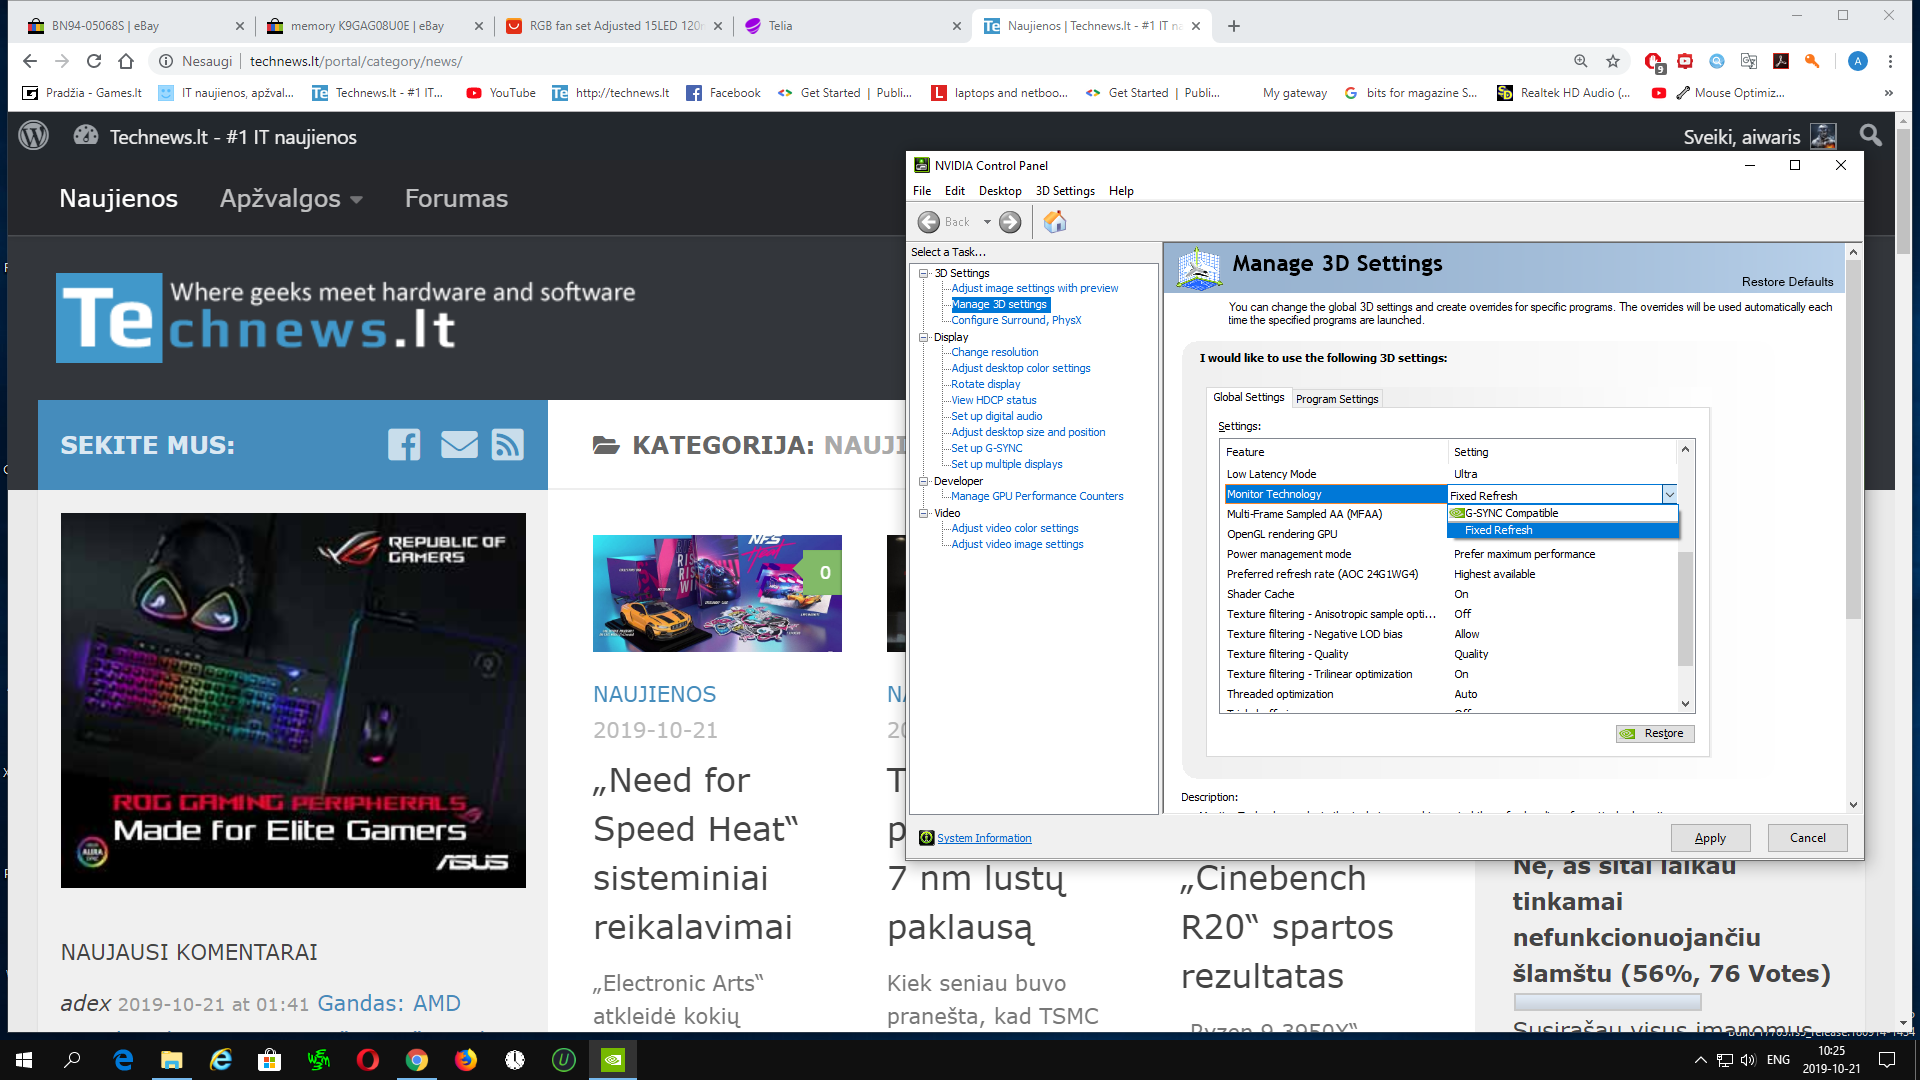Open the Help menu in NVIDIA Control Panel
This screenshot has height=1080, width=1920.
pyautogui.click(x=1121, y=191)
